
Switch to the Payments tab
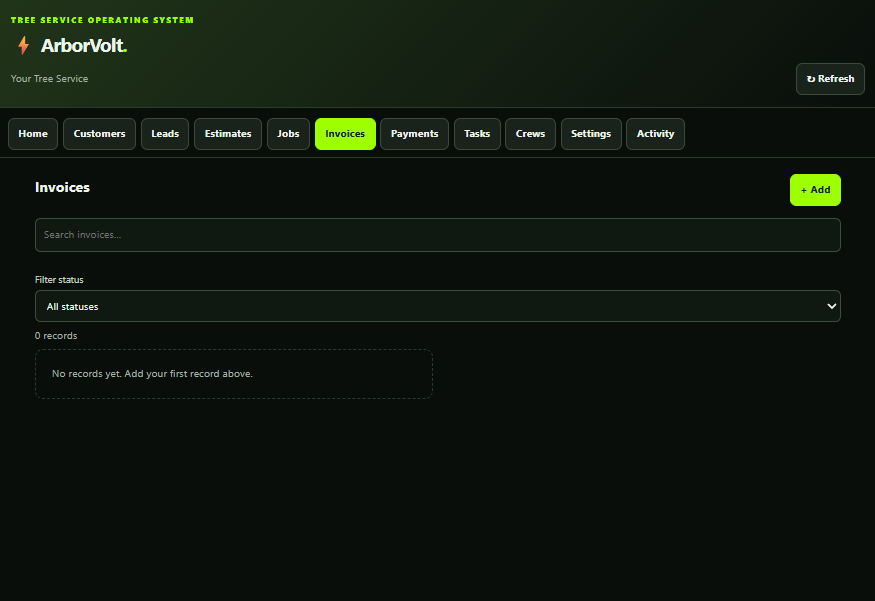415,134
